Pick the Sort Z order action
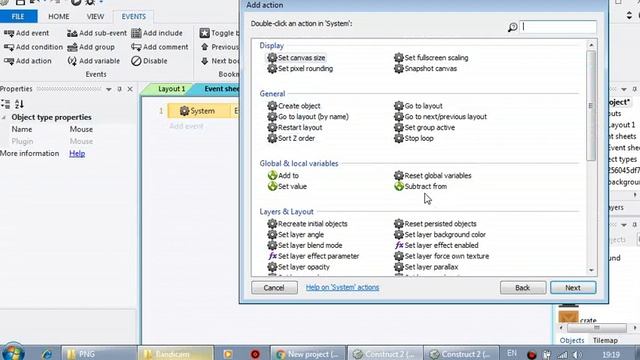Image resolution: width=640 pixels, height=360 pixels. (291, 138)
